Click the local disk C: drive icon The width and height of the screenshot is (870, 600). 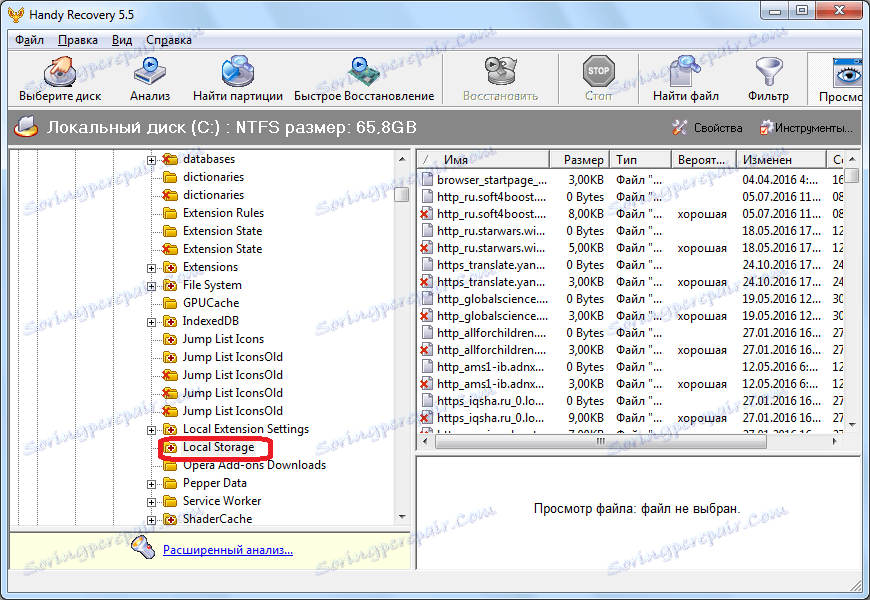click(26, 127)
